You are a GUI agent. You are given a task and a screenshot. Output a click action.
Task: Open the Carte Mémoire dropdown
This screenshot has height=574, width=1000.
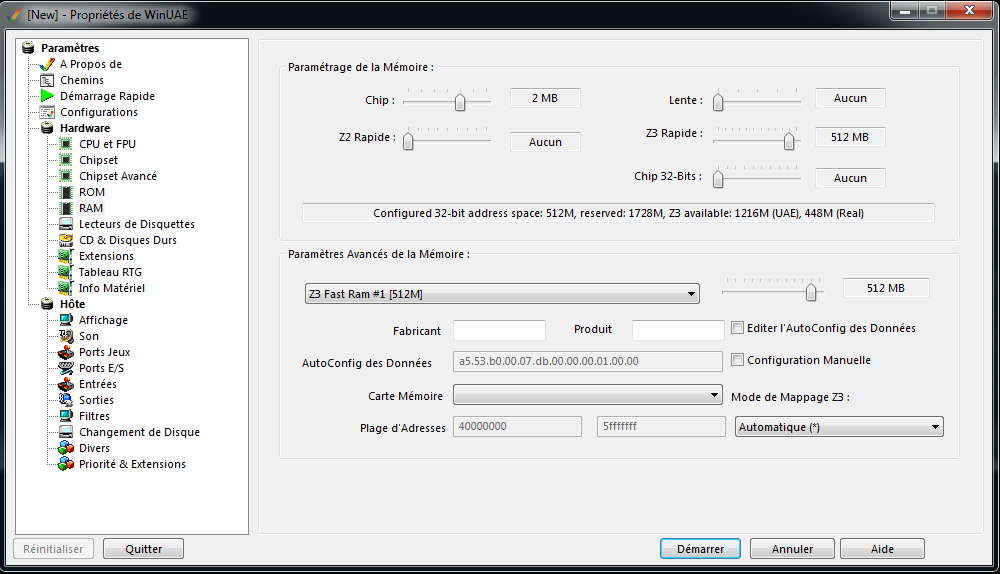587,395
